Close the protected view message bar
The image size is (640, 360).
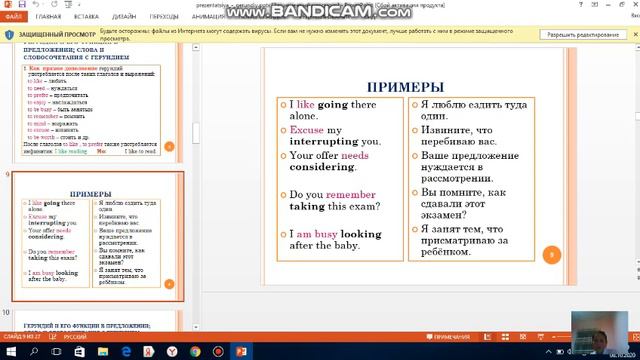(x=636, y=35)
